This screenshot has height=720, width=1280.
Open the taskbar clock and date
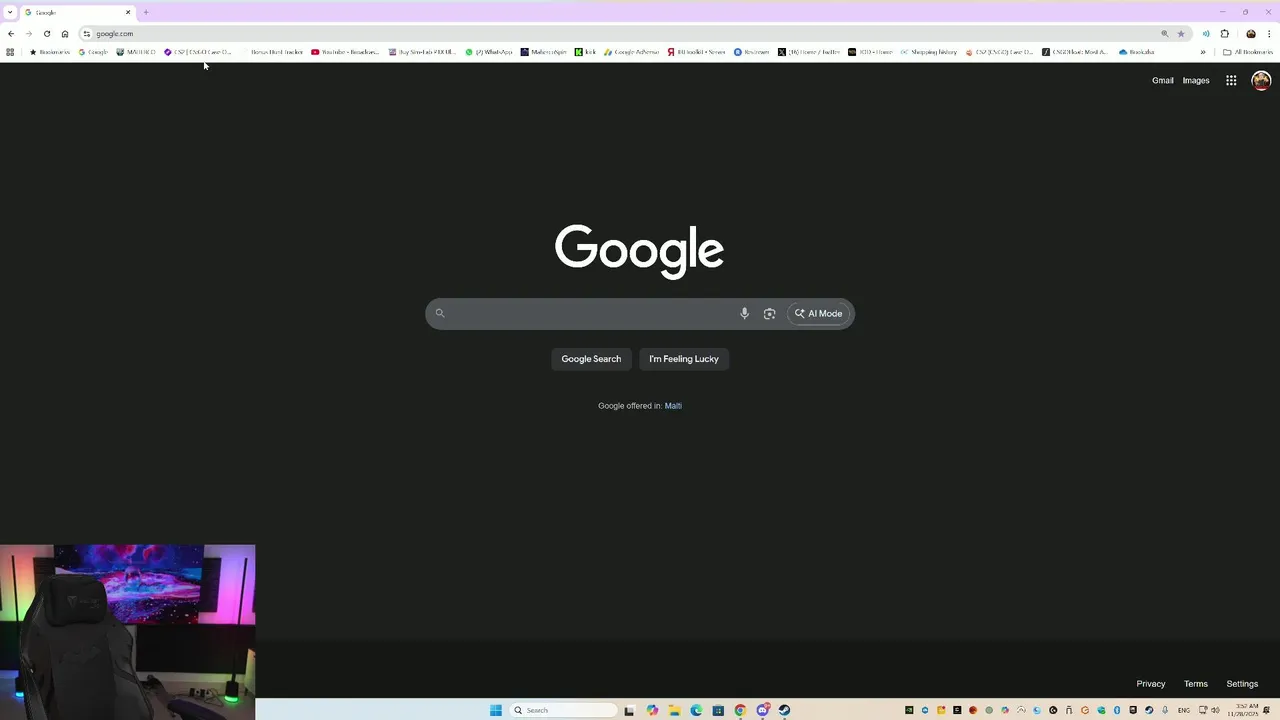[x=1242, y=710]
